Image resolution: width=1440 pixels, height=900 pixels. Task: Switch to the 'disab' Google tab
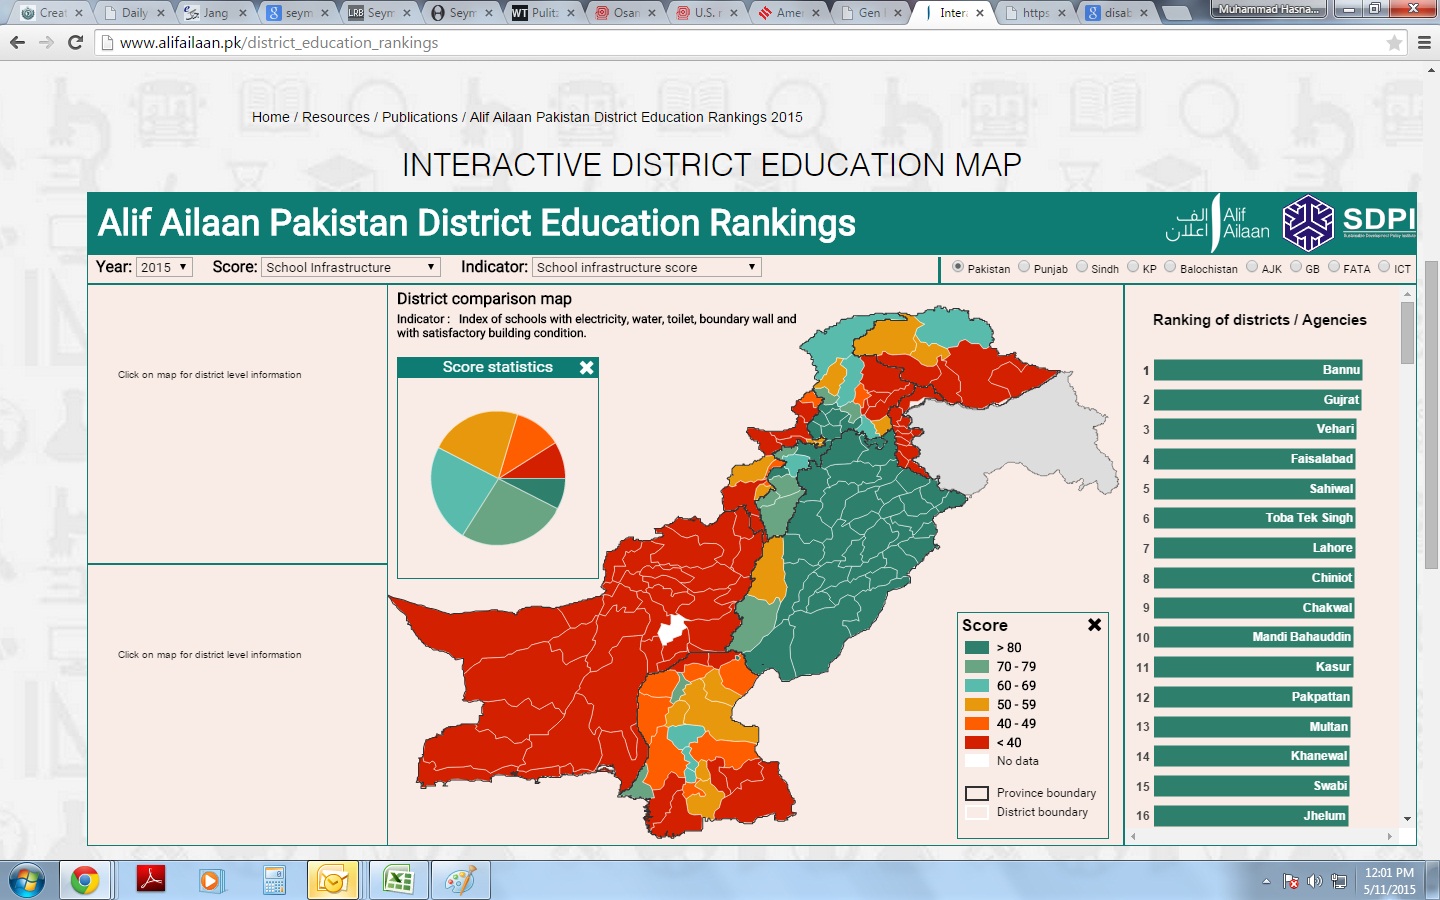click(1115, 13)
